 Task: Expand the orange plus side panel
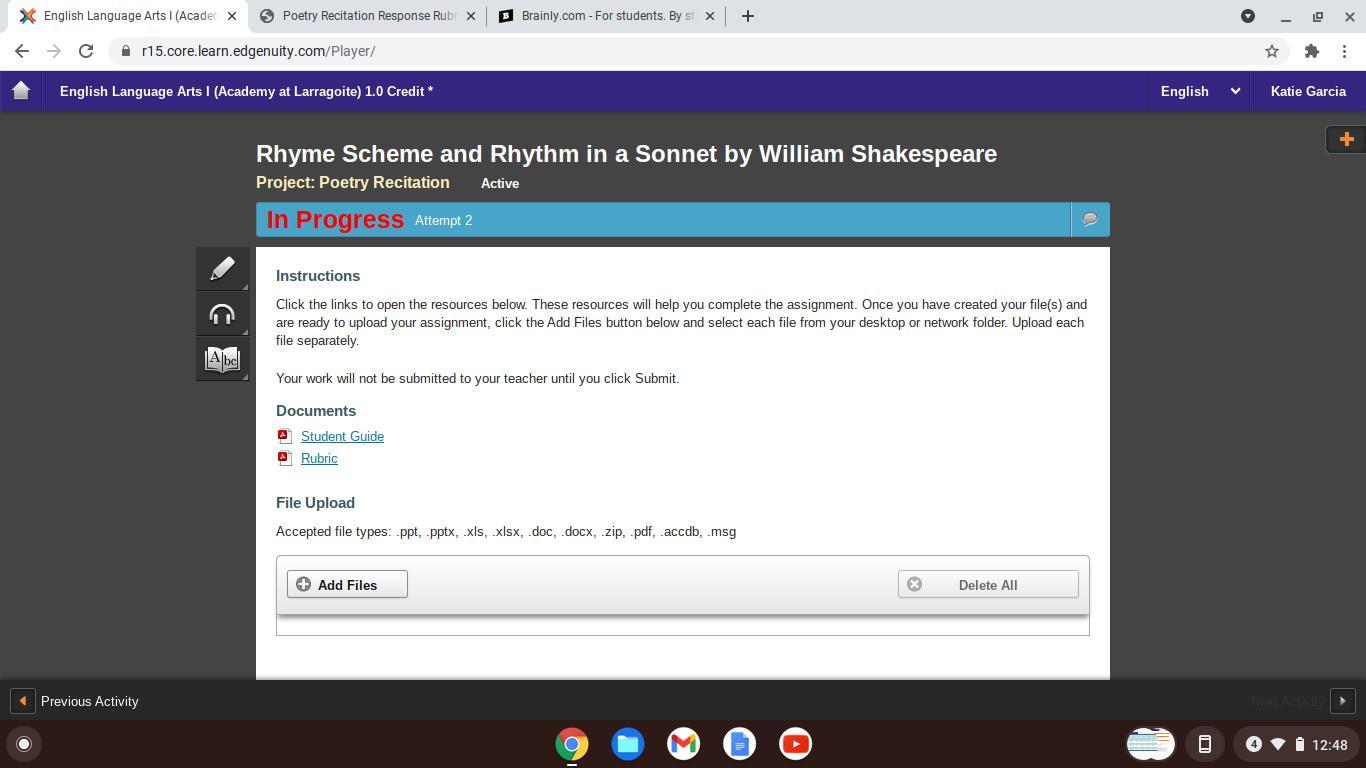point(1346,139)
